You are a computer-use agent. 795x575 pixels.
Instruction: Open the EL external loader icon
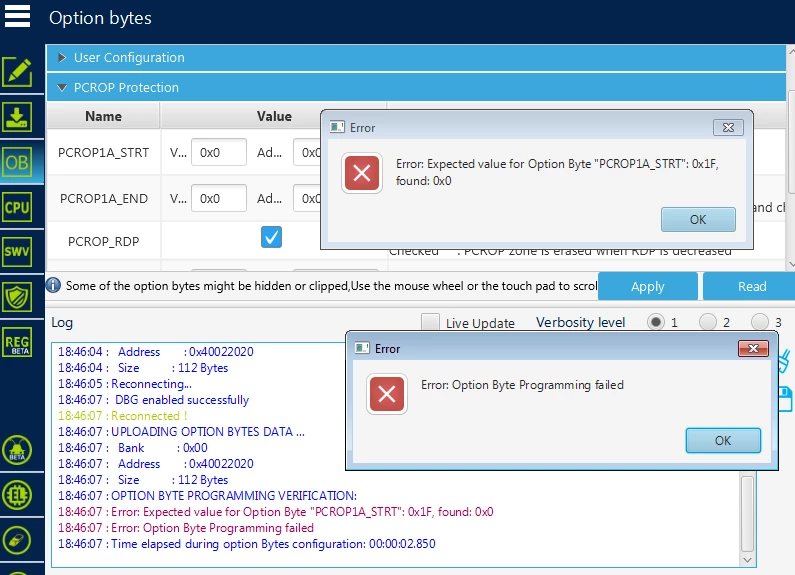pyautogui.click(x=17, y=495)
